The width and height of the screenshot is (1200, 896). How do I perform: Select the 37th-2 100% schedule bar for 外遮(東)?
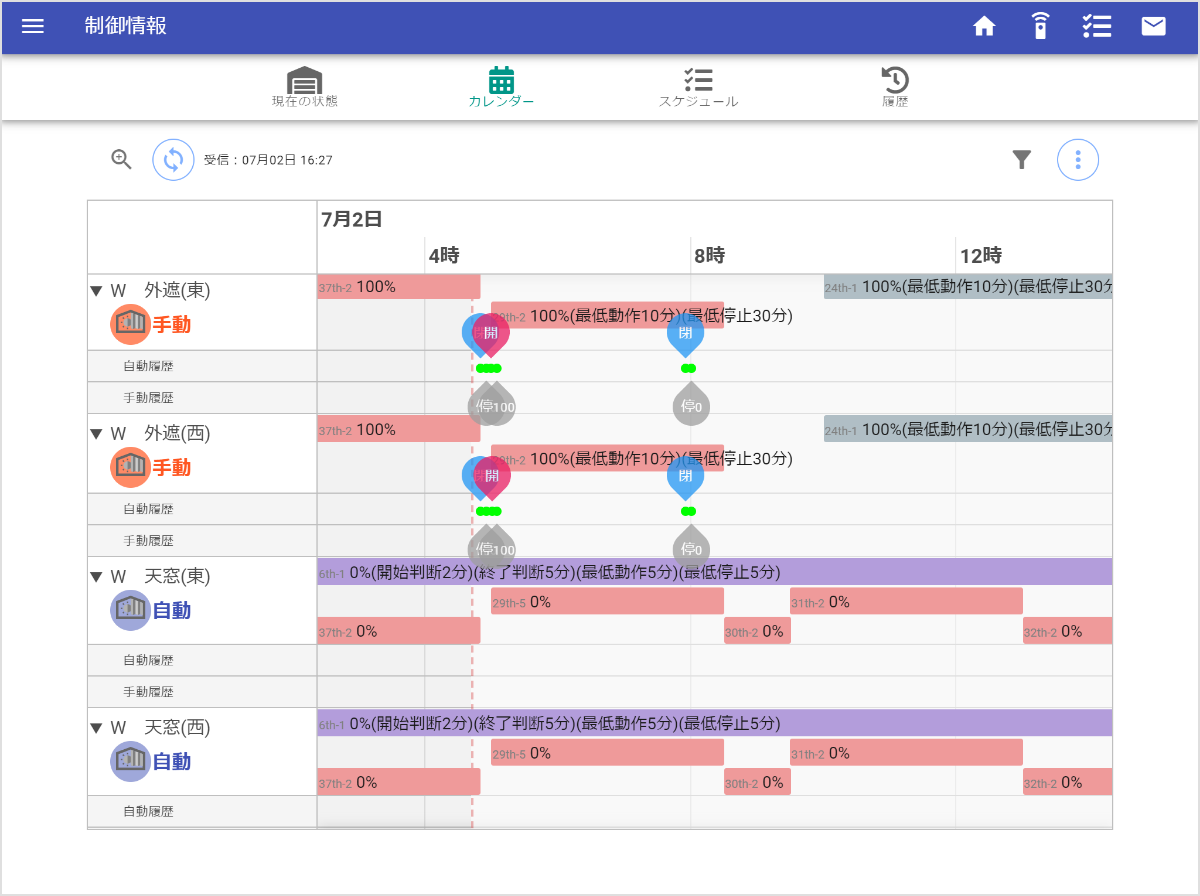398,287
